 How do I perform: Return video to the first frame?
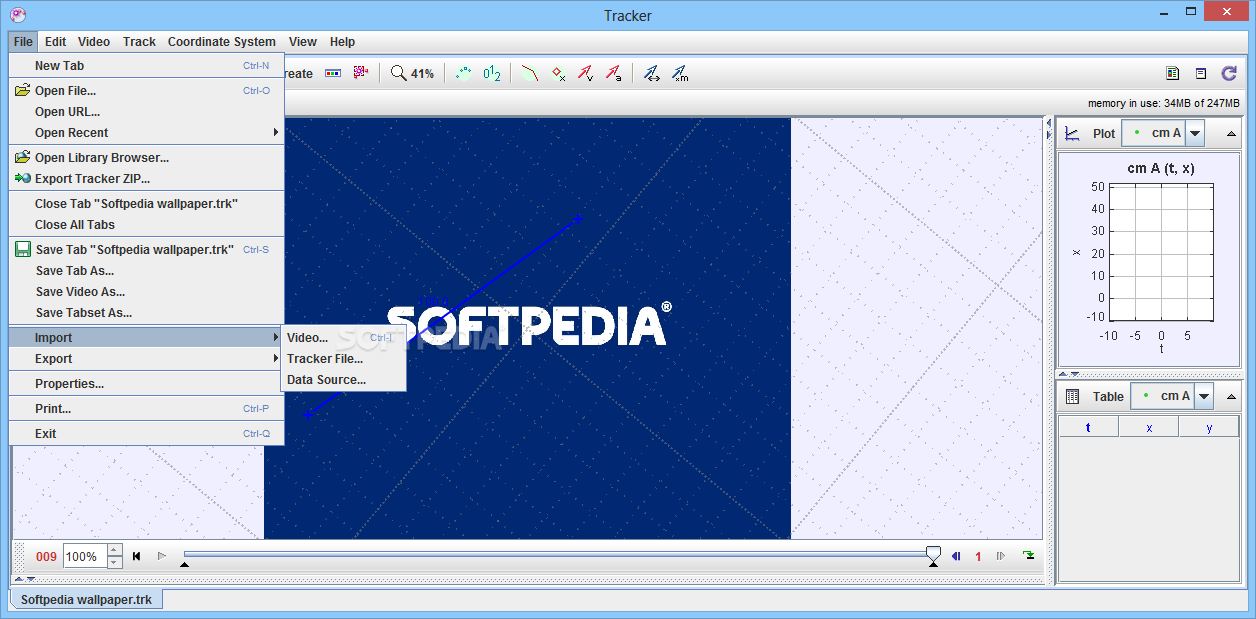[x=136, y=556]
